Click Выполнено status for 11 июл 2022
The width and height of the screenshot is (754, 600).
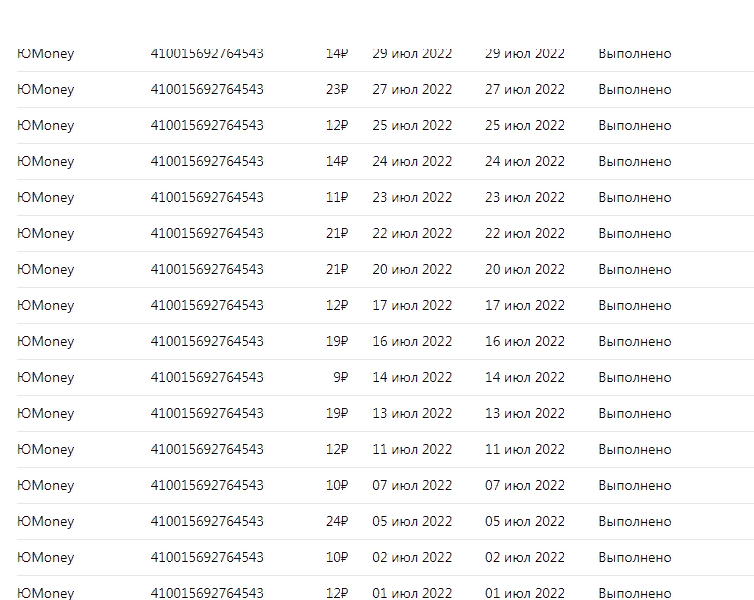tap(635, 449)
